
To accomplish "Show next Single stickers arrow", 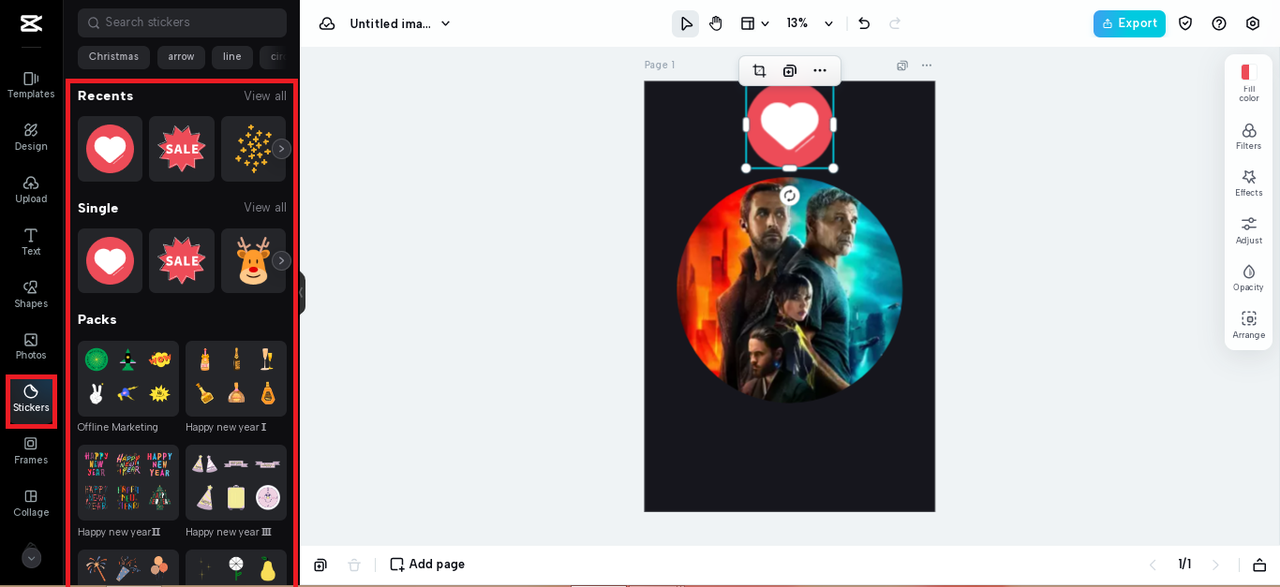I will click(282, 261).
